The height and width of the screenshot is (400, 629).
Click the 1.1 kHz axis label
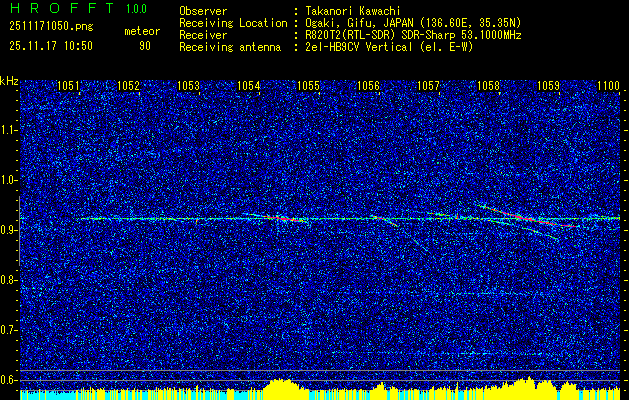(x=8, y=130)
